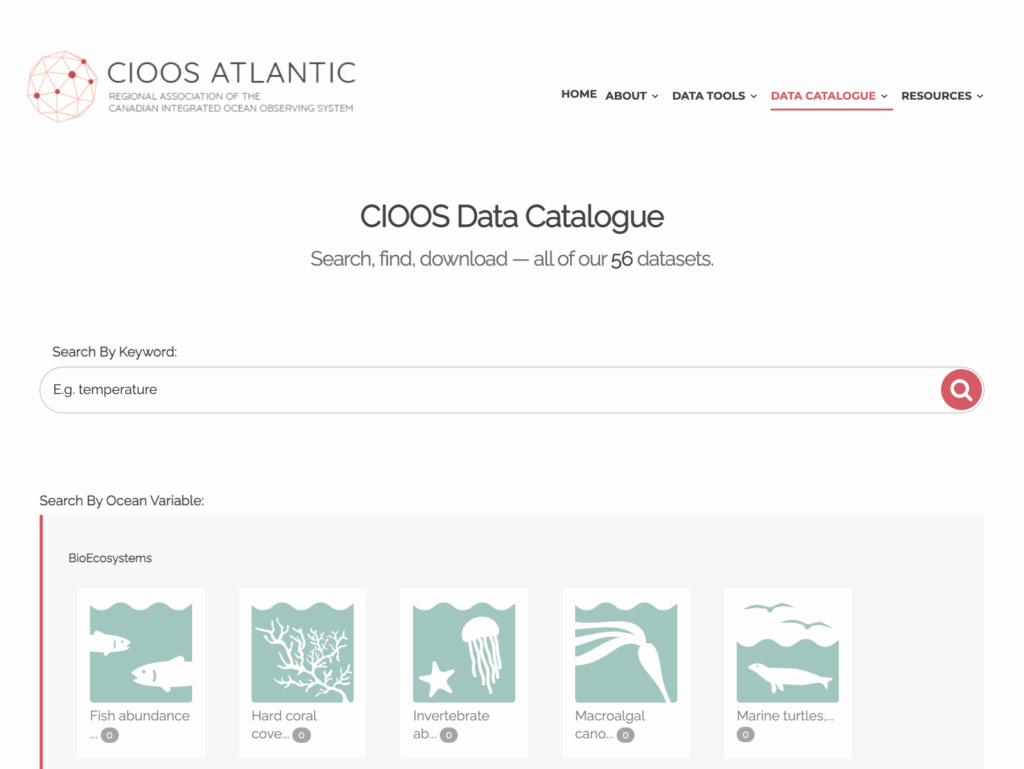Click the count badge under Marine turtles
This screenshot has width=1024, height=769.
click(746, 735)
